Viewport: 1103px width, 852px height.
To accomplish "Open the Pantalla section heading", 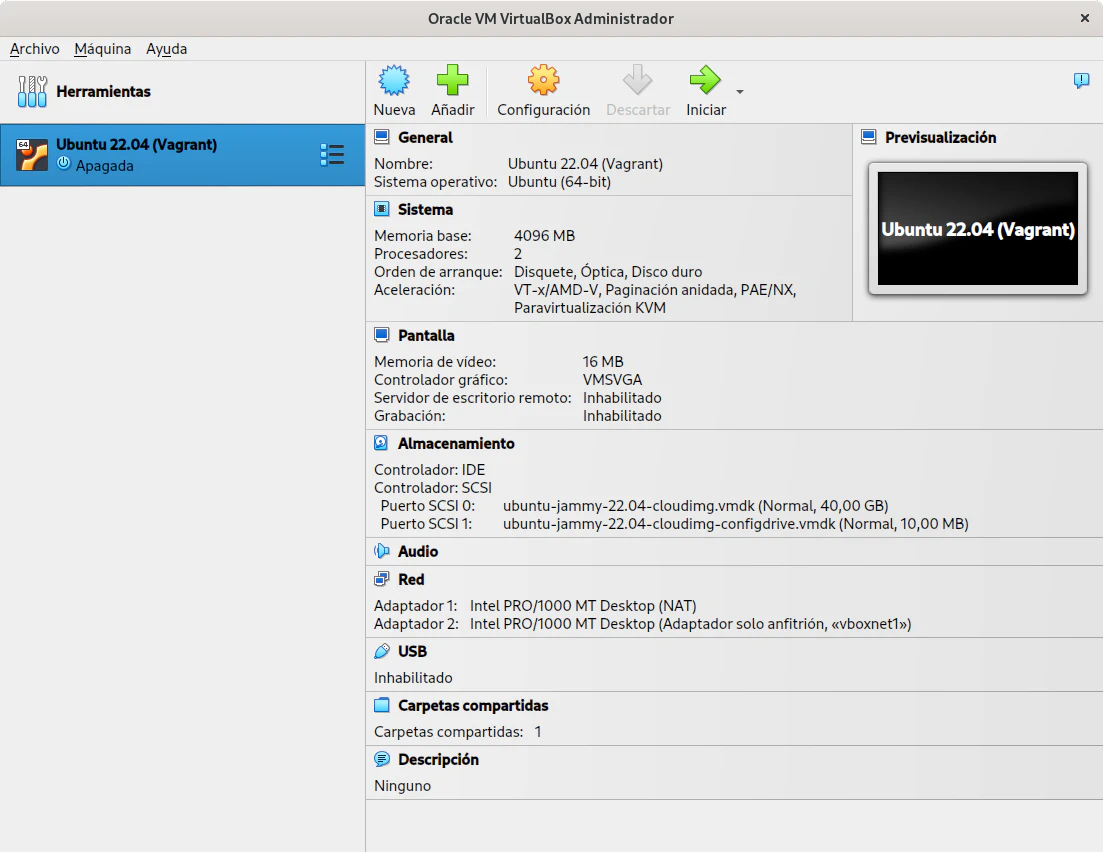I will point(426,336).
